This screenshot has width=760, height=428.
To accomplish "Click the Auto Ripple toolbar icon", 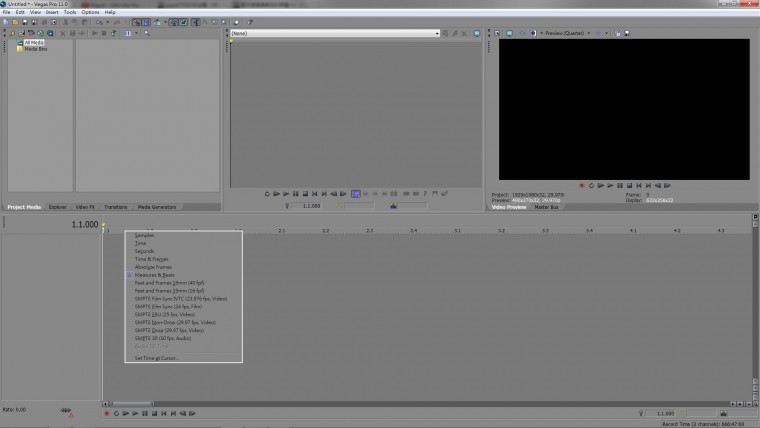I will [x=157, y=22].
